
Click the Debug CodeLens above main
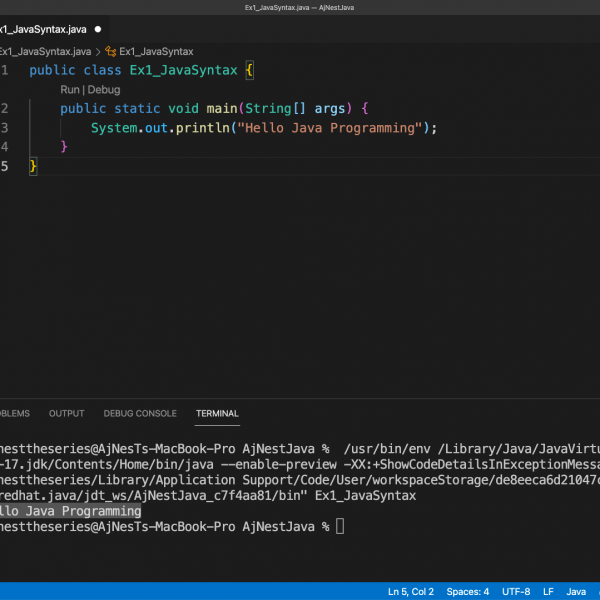click(x=103, y=90)
